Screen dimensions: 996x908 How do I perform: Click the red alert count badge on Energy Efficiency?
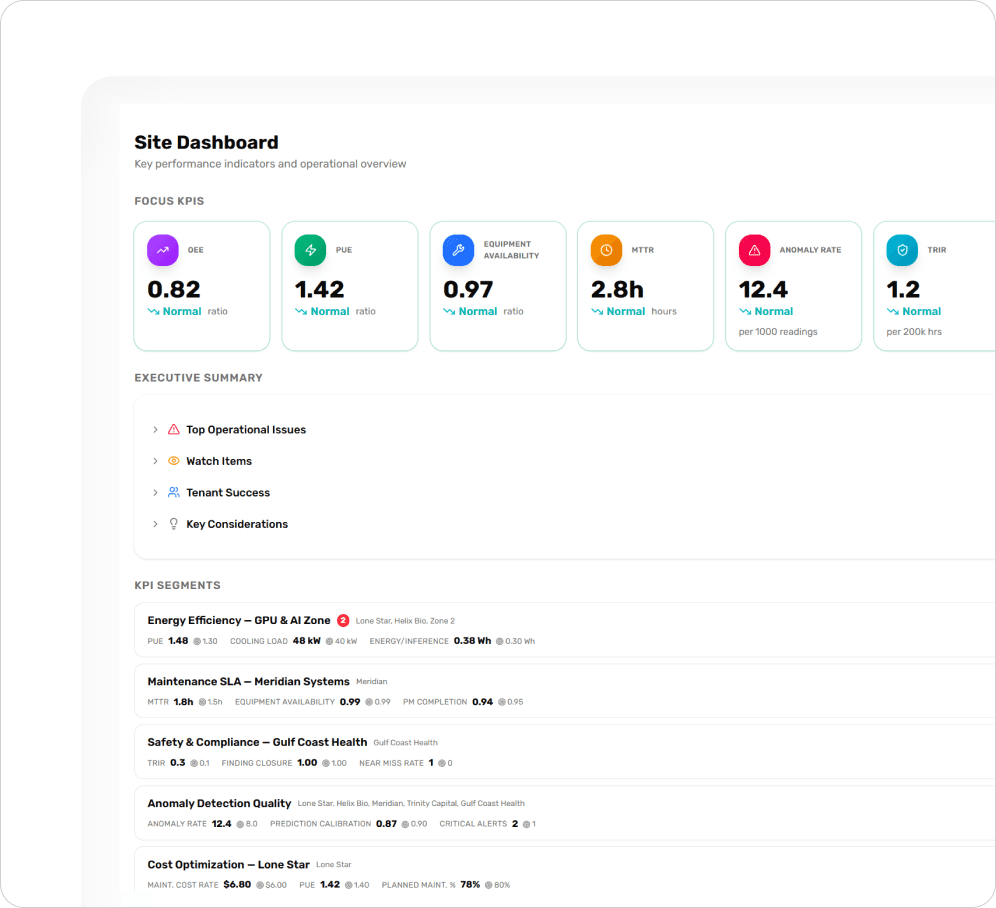[x=343, y=620]
